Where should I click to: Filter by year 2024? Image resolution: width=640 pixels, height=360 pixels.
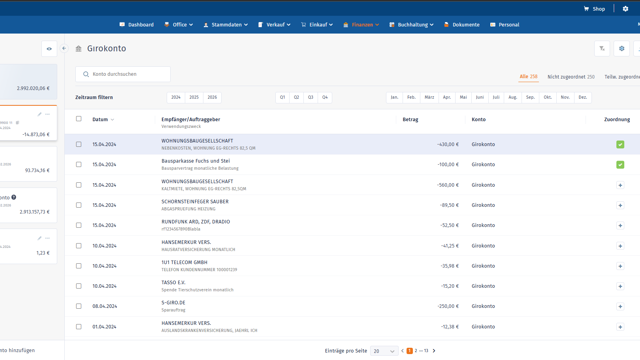pos(176,97)
